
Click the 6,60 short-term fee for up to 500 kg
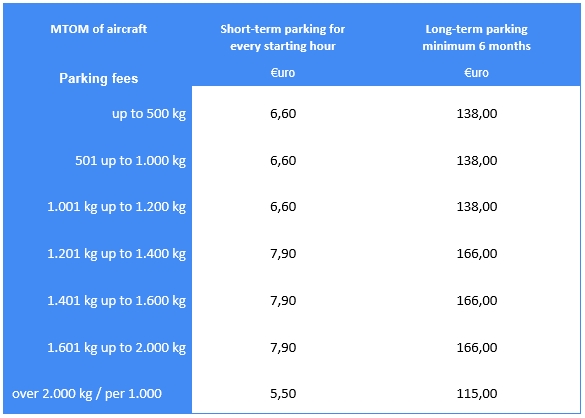click(x=283, y=113)
